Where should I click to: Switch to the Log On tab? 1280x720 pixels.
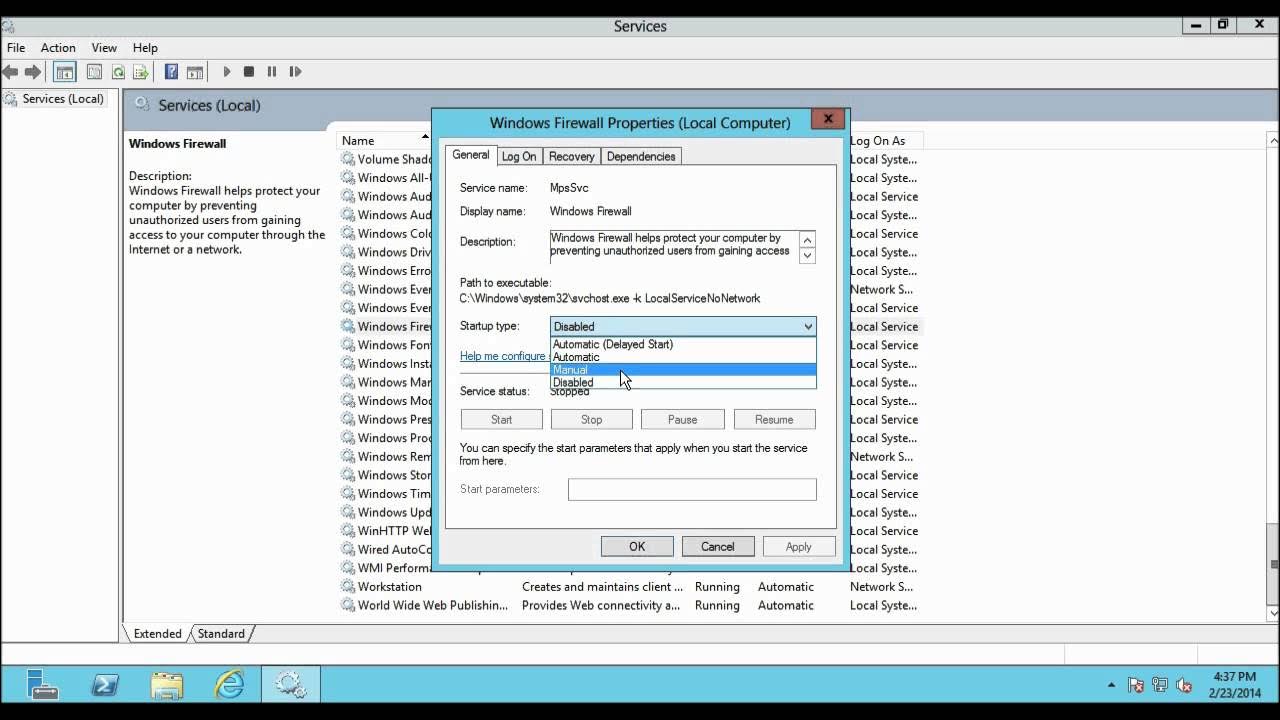(519, 156)
